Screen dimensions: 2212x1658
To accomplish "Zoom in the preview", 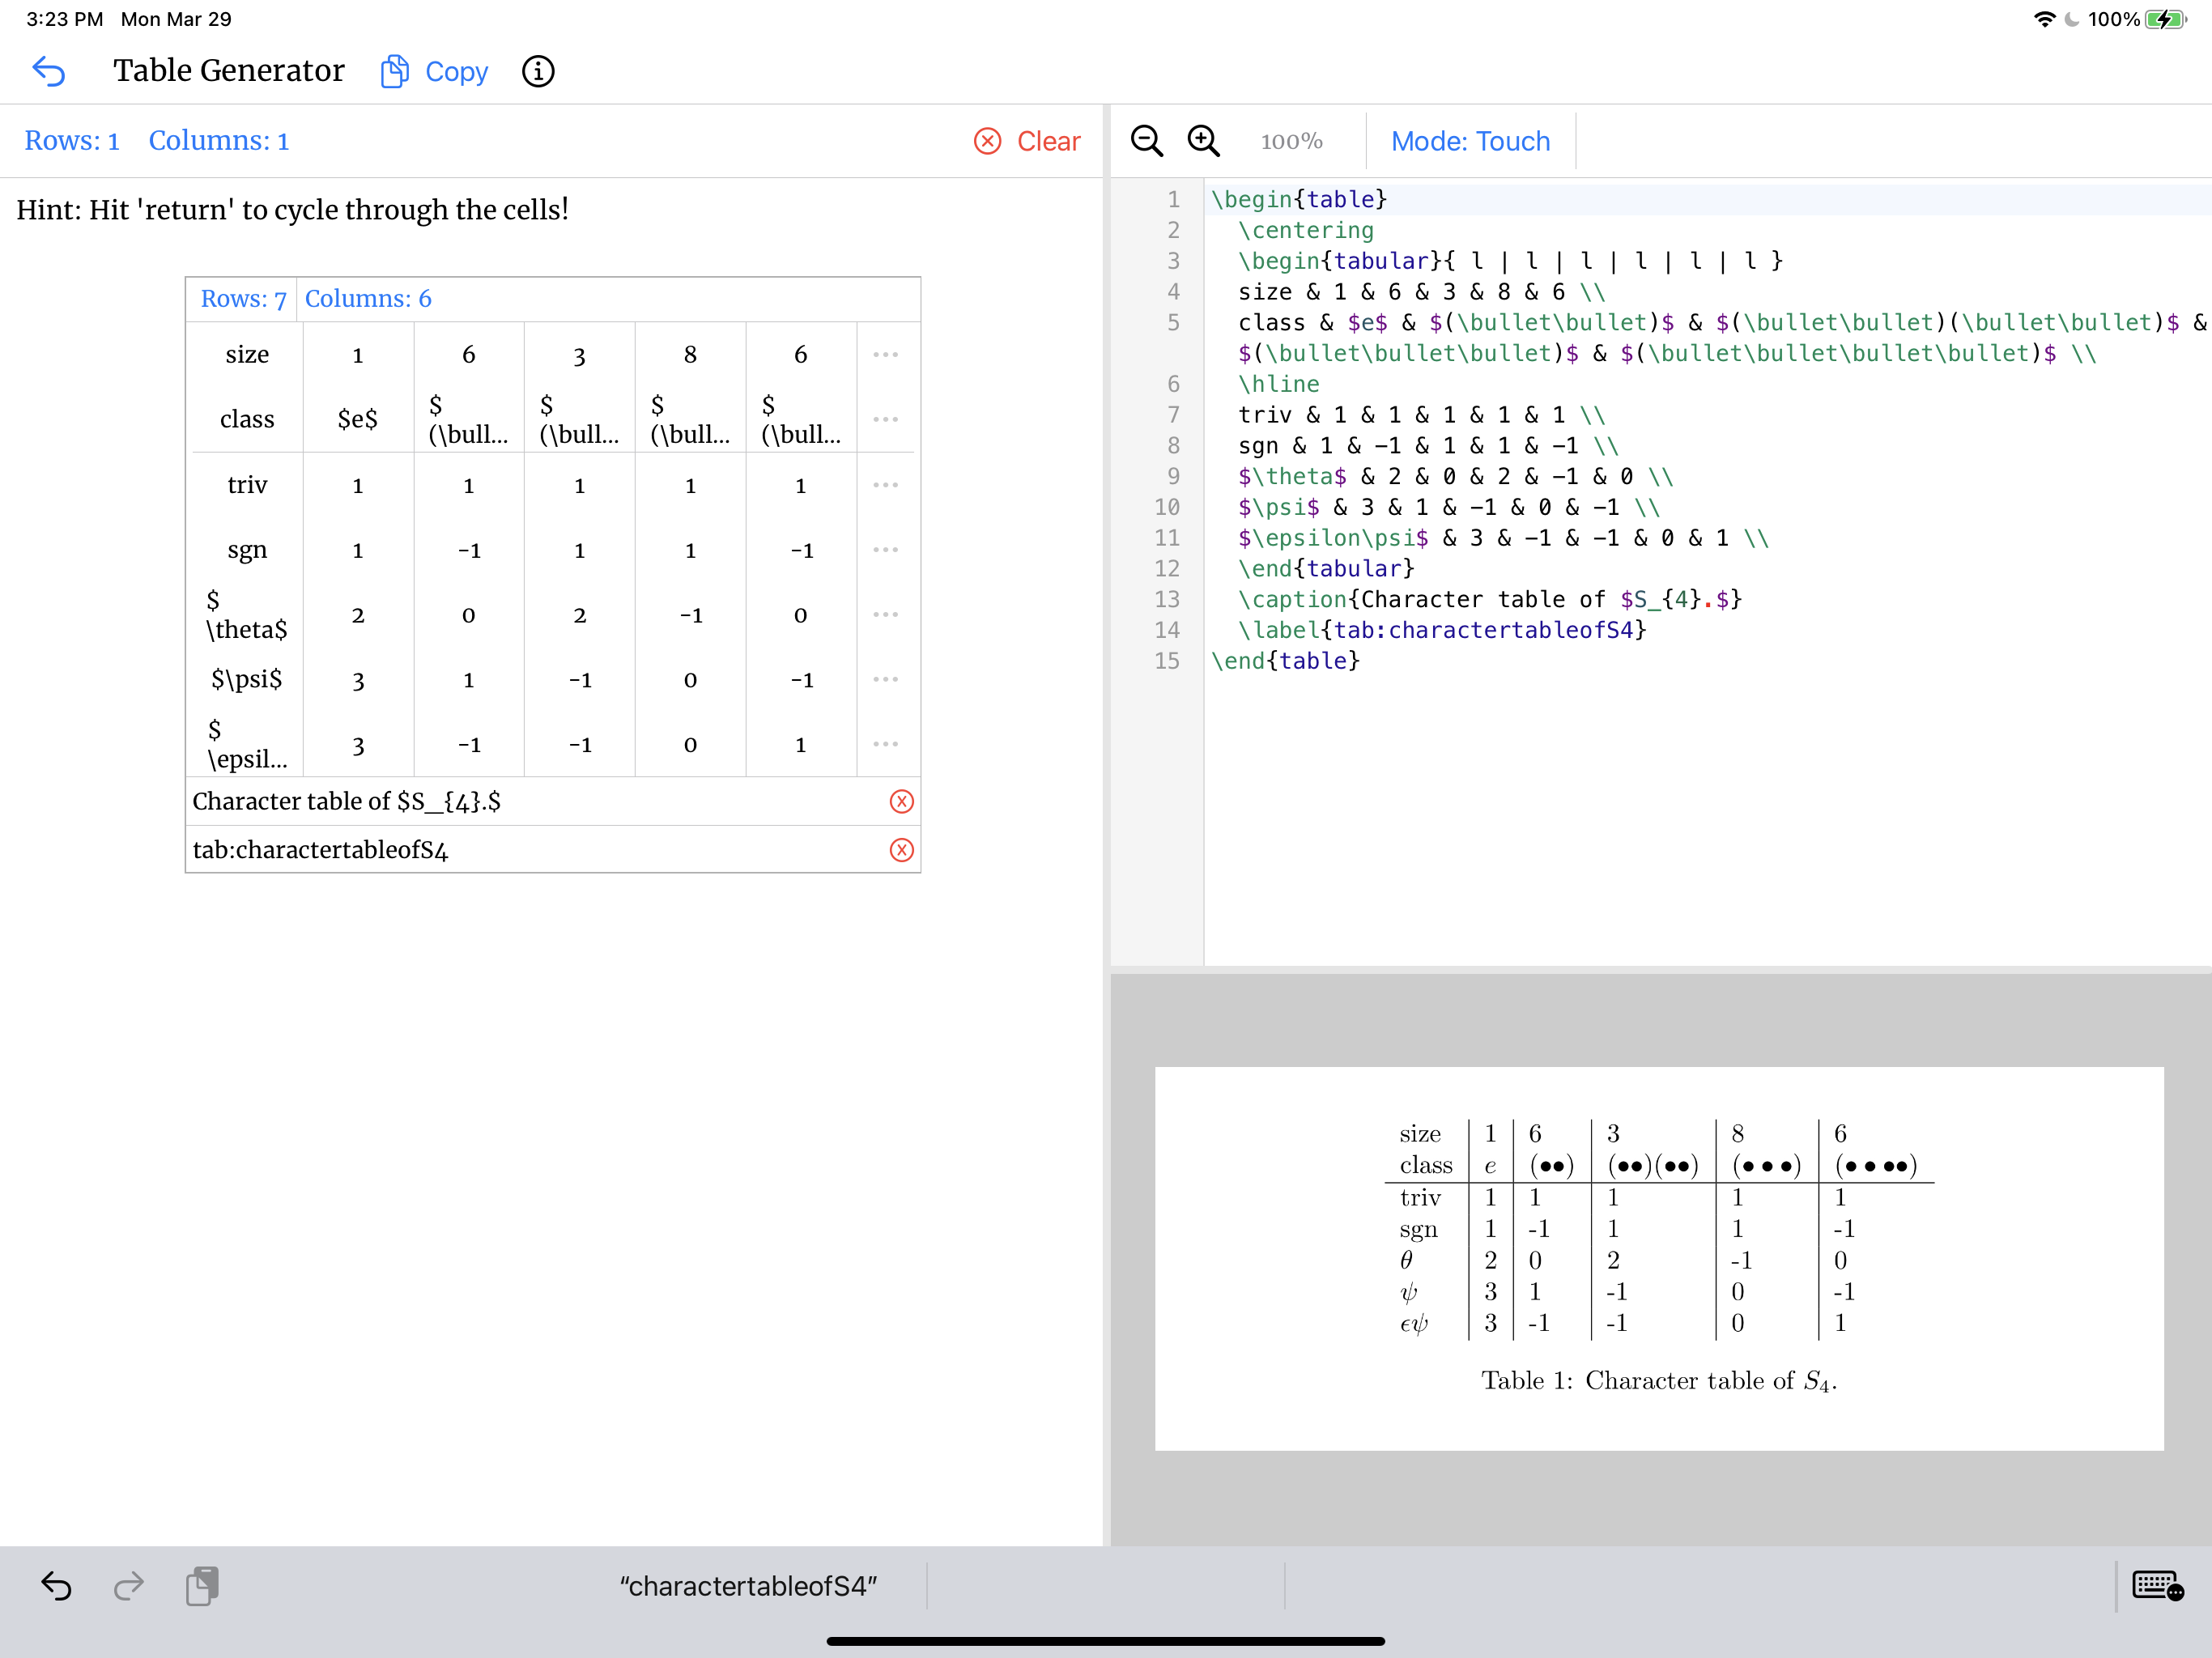I will tap(1203, 141).
